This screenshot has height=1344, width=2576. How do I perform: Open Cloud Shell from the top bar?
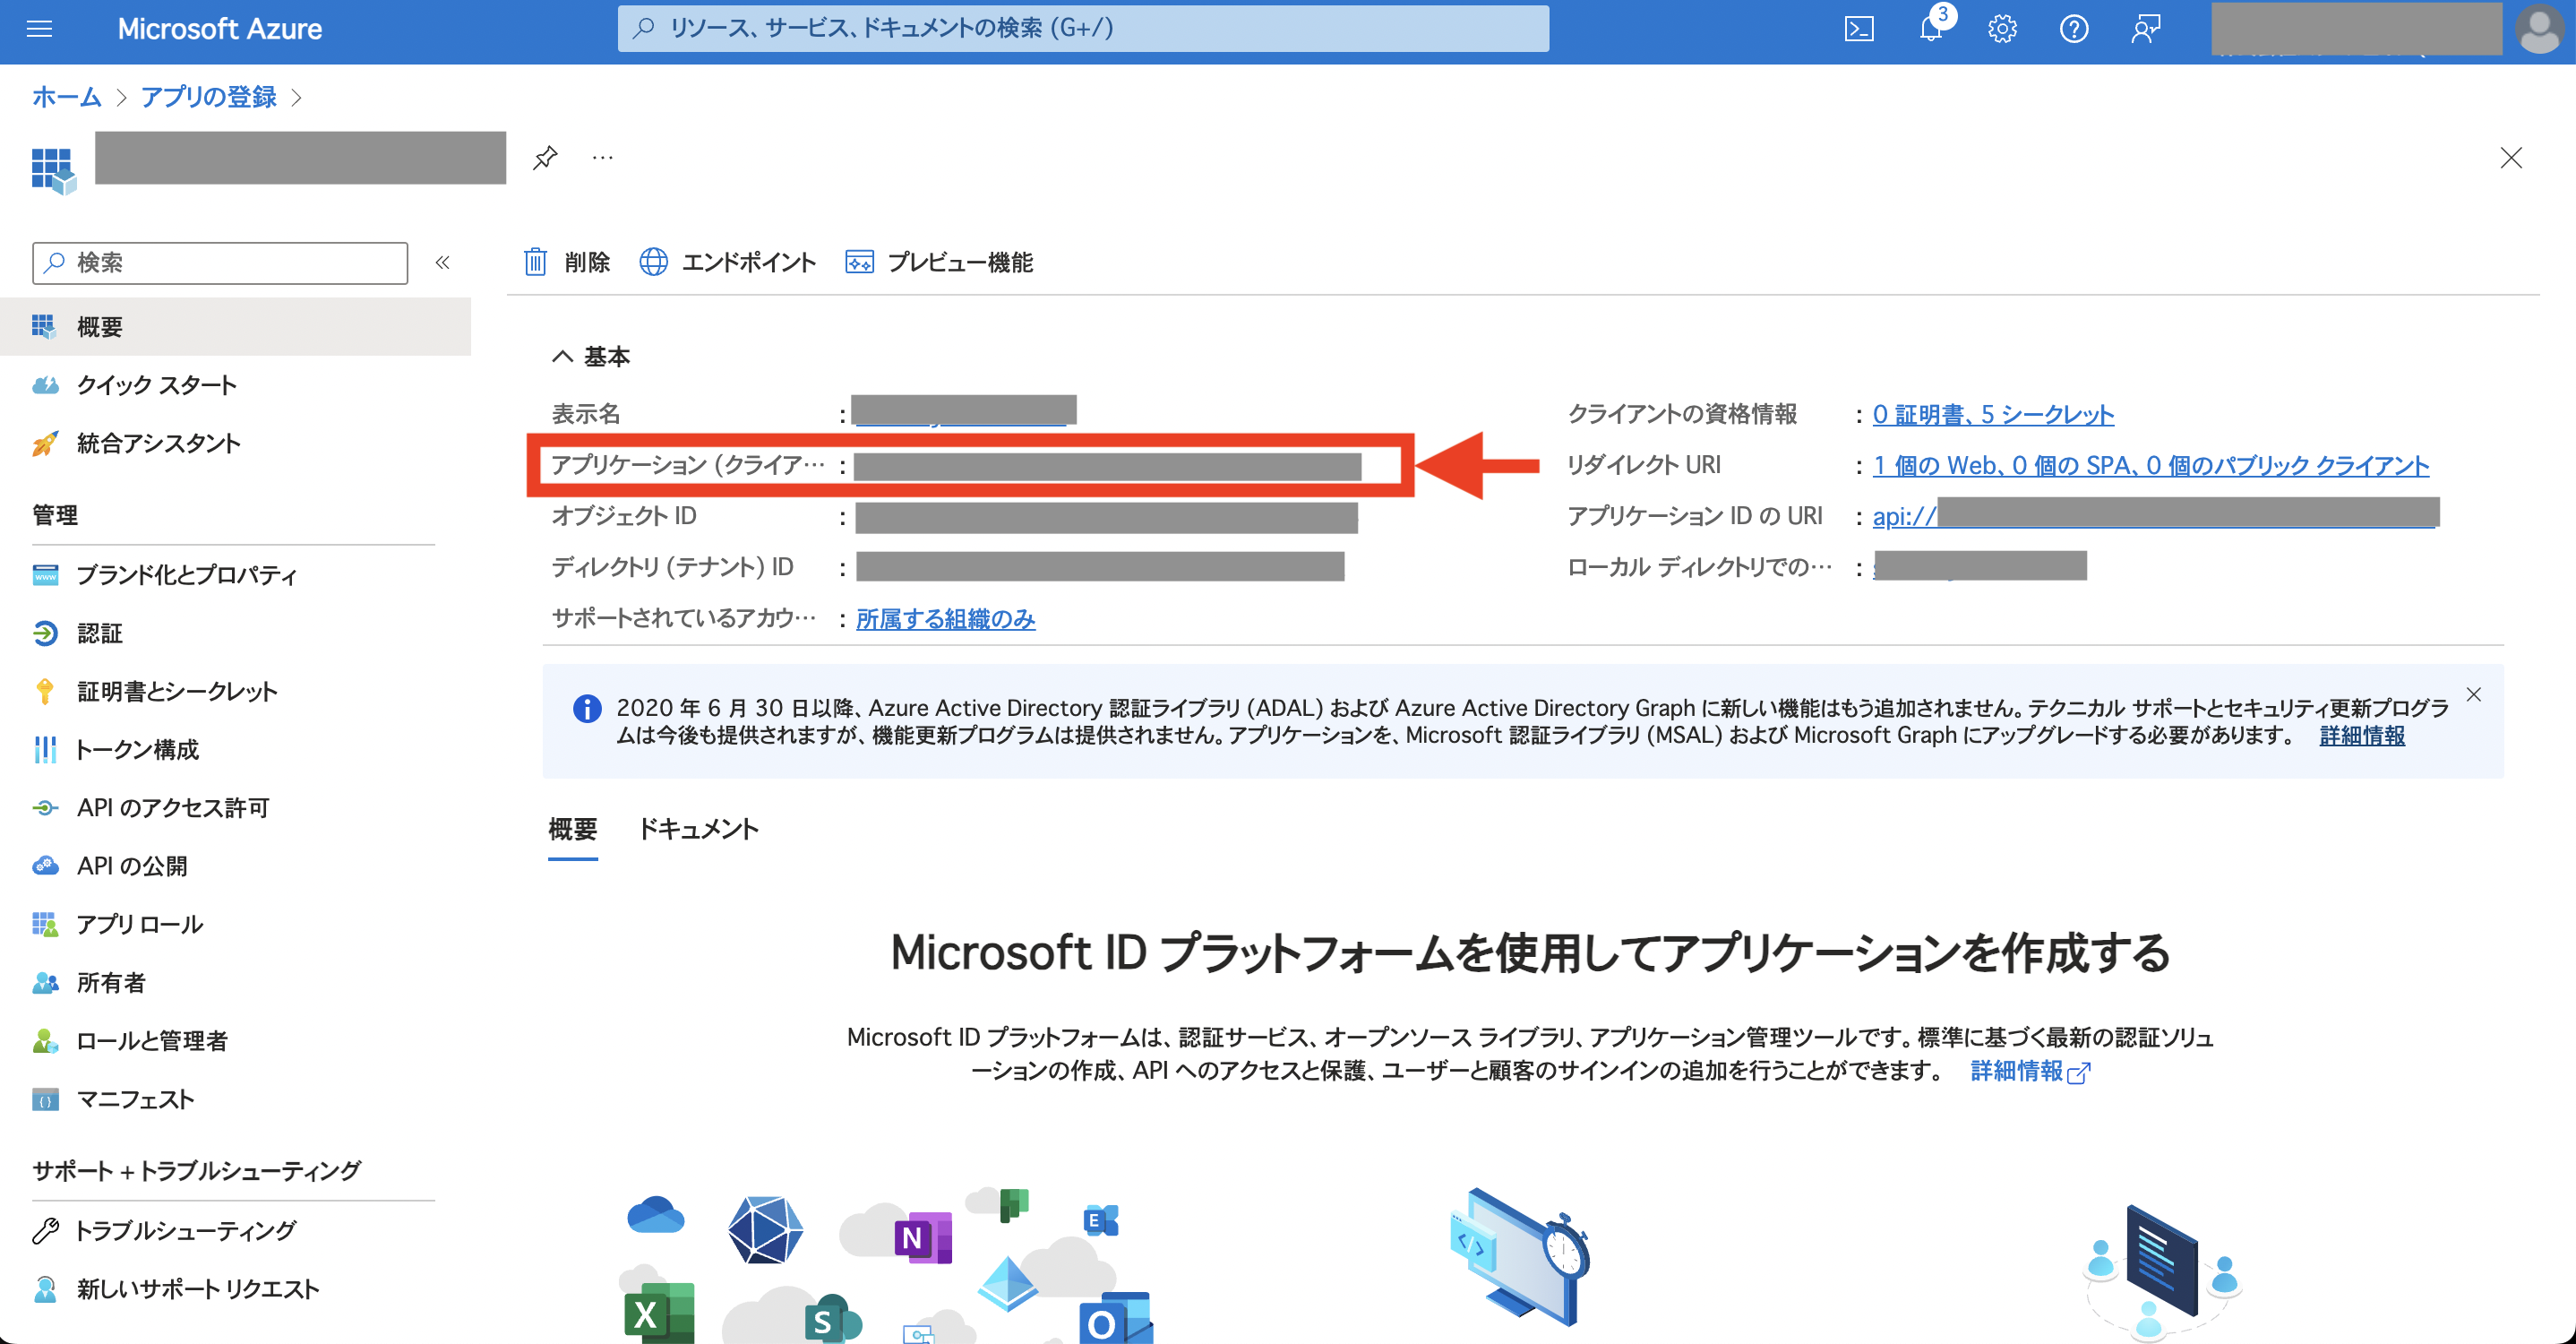[1858, 29]
